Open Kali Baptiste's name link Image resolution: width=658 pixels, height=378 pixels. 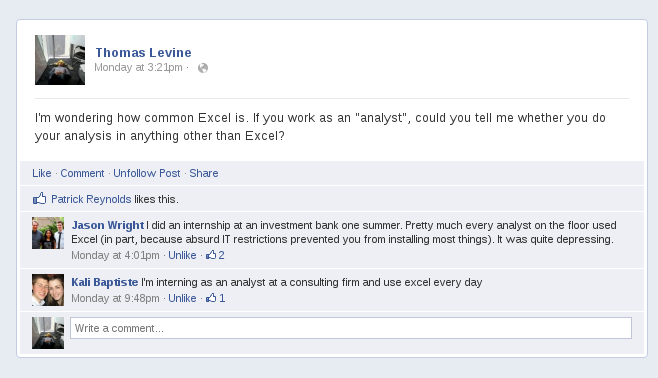pos(104,282)
